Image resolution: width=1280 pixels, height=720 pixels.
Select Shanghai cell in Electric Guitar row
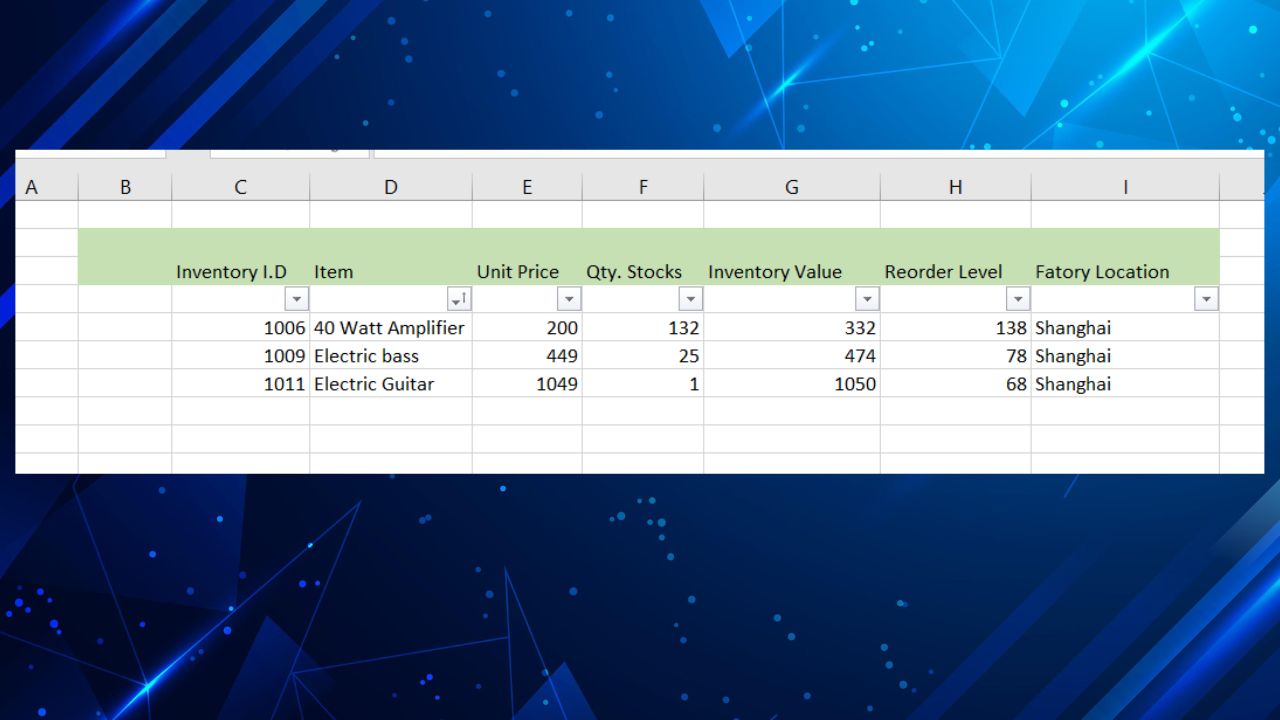[x=1125, y=383]
